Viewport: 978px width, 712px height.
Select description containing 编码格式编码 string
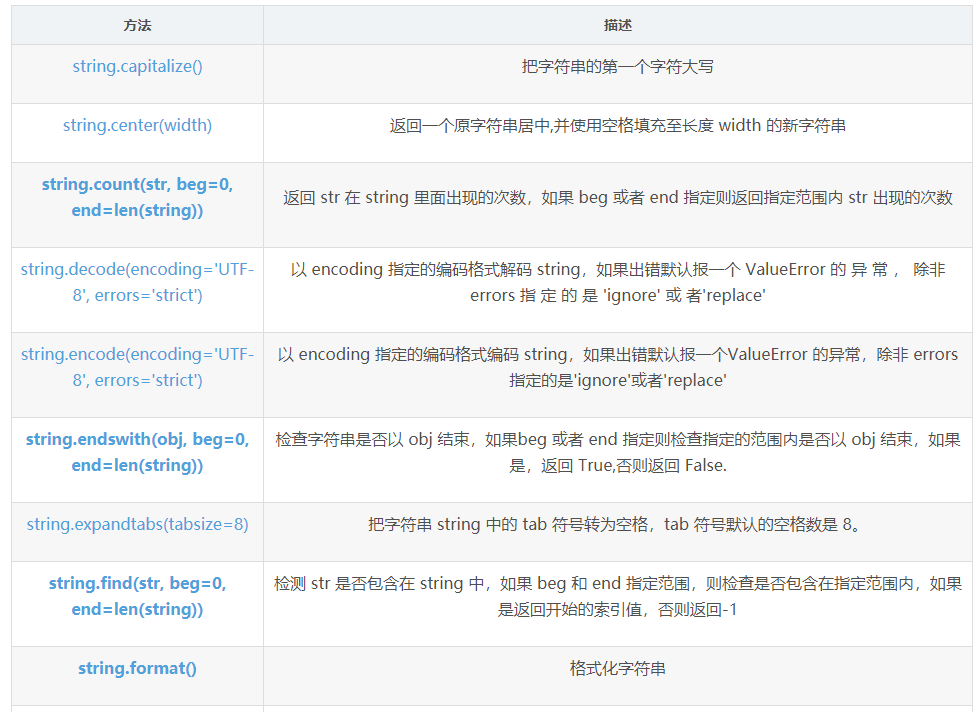617,367
